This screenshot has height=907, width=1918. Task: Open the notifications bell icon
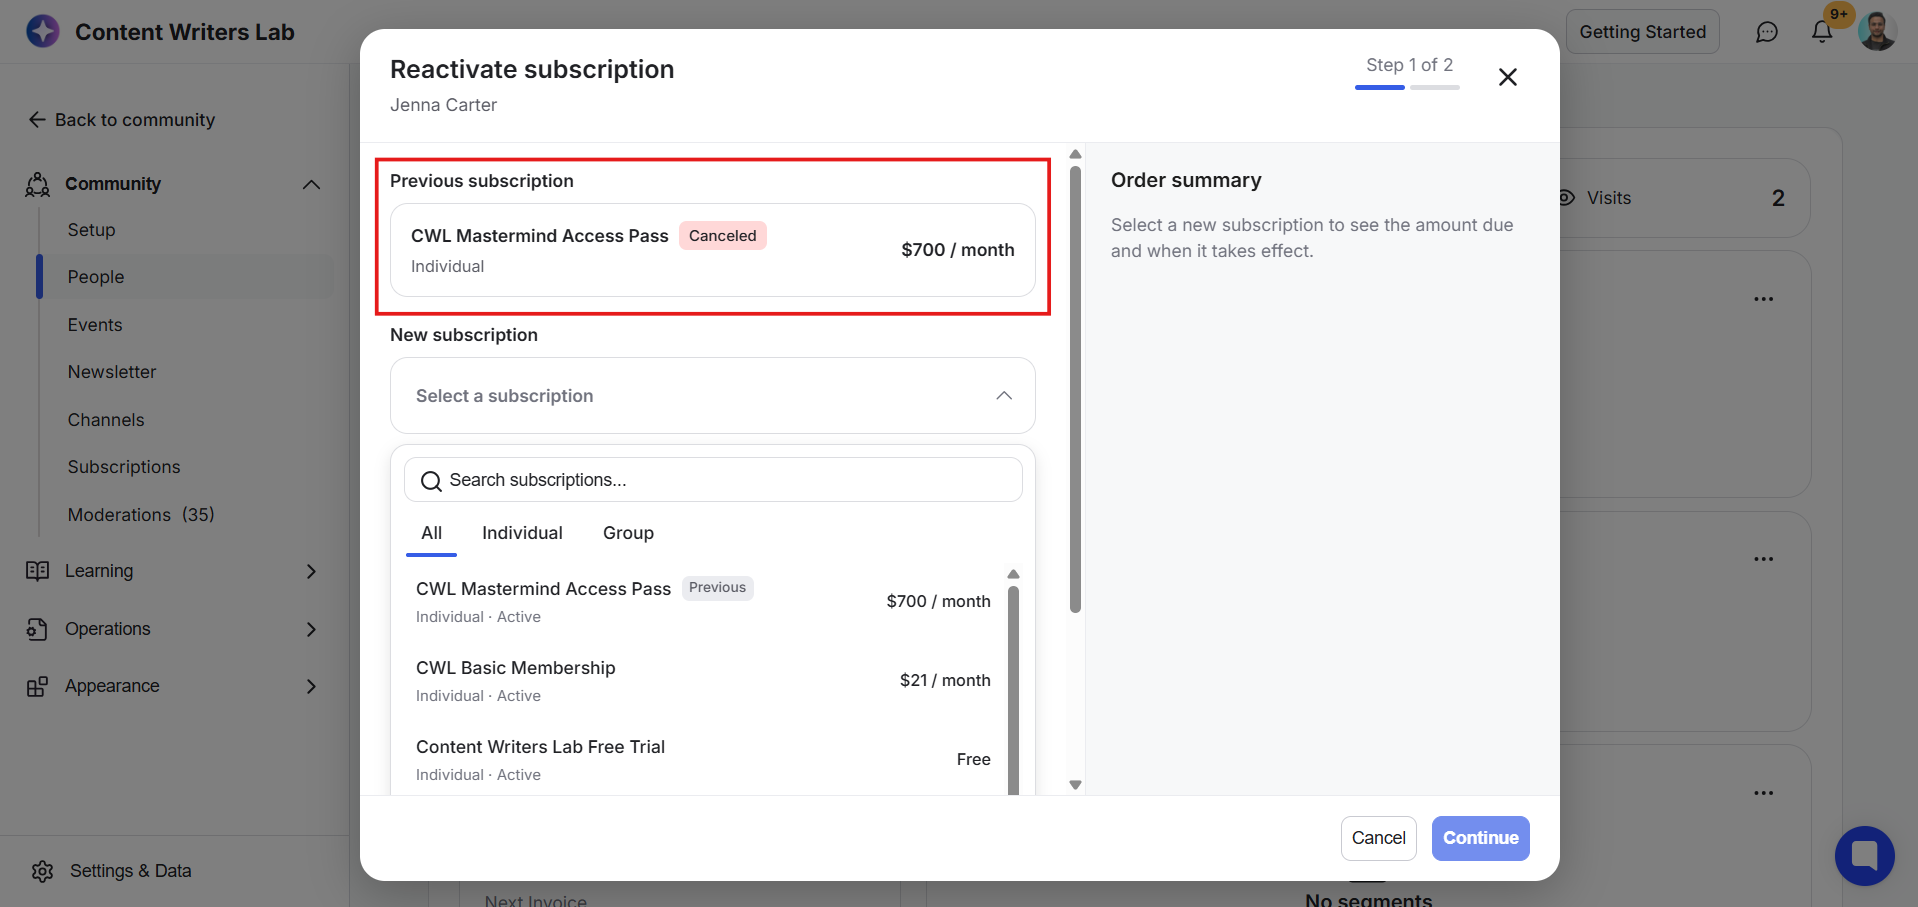click(x=1822, y=32)
